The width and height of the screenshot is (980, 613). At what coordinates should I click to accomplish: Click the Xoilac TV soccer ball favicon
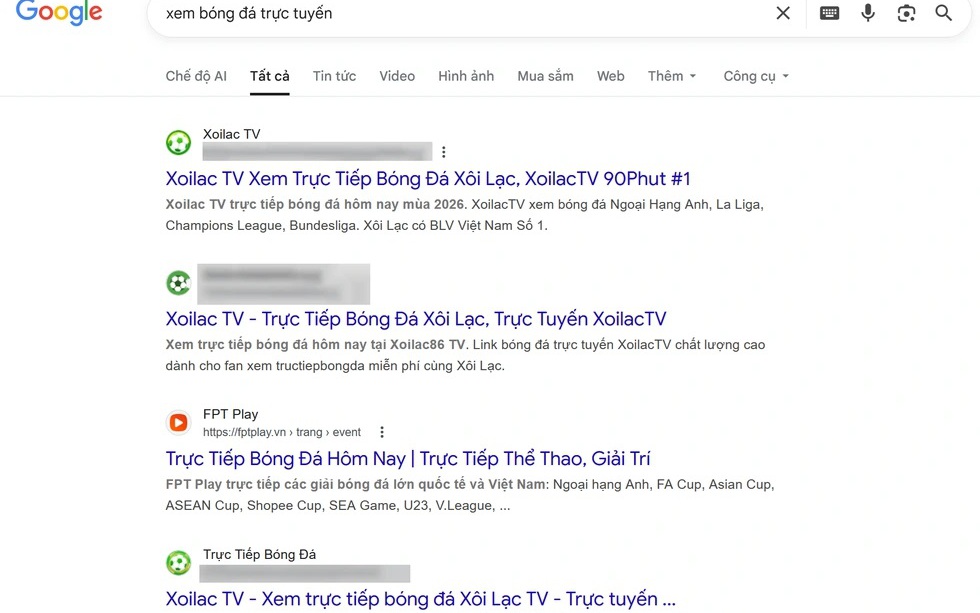[178, 142]
